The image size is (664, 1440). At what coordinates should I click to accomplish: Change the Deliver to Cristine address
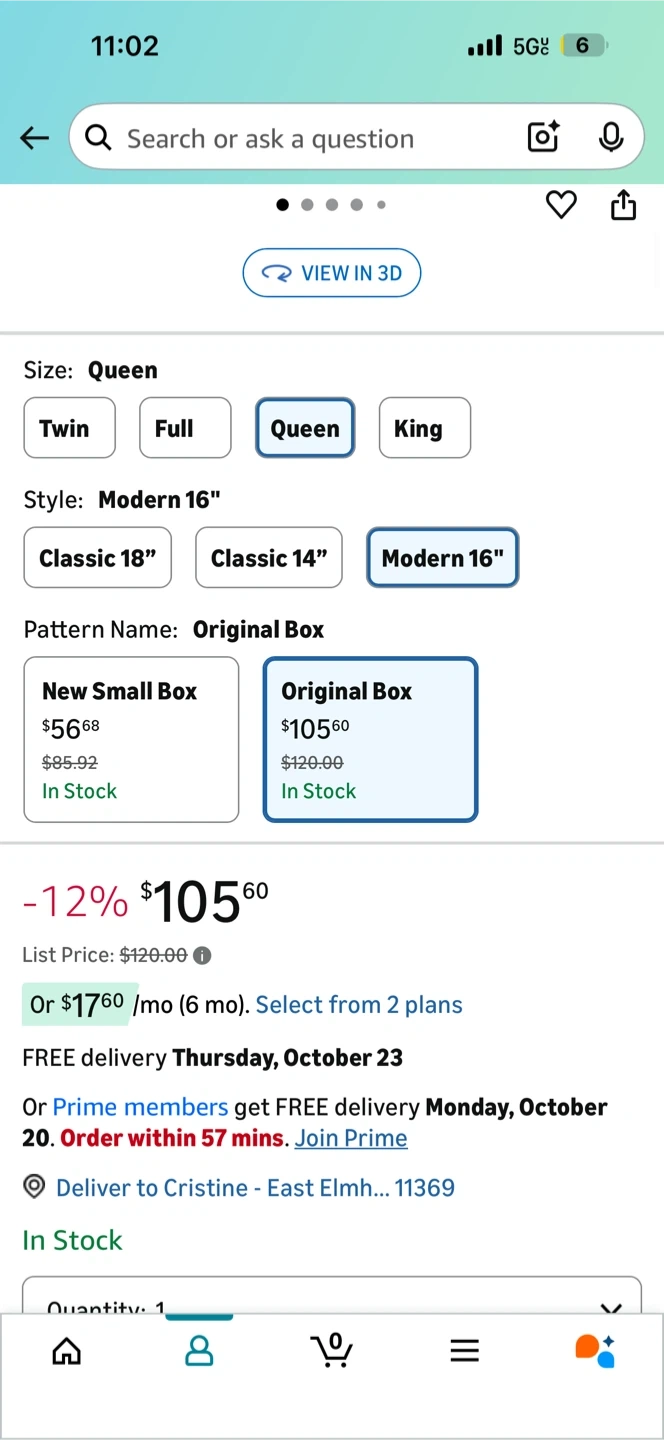click(254, 1188)
